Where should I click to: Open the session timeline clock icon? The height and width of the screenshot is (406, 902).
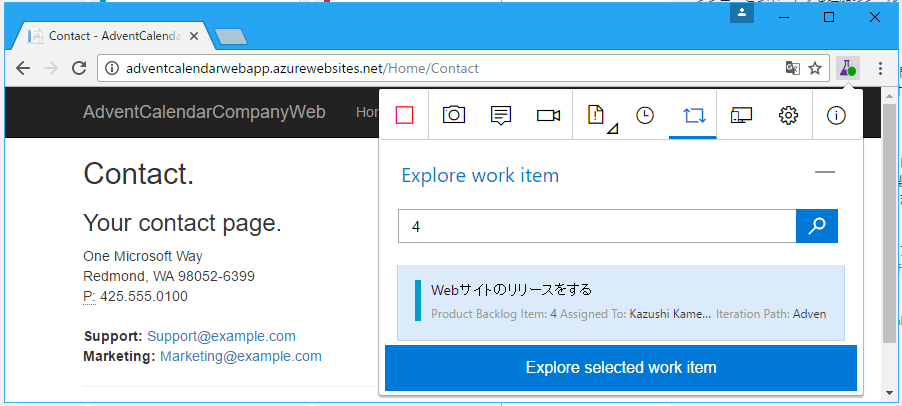tap(645, 115)
